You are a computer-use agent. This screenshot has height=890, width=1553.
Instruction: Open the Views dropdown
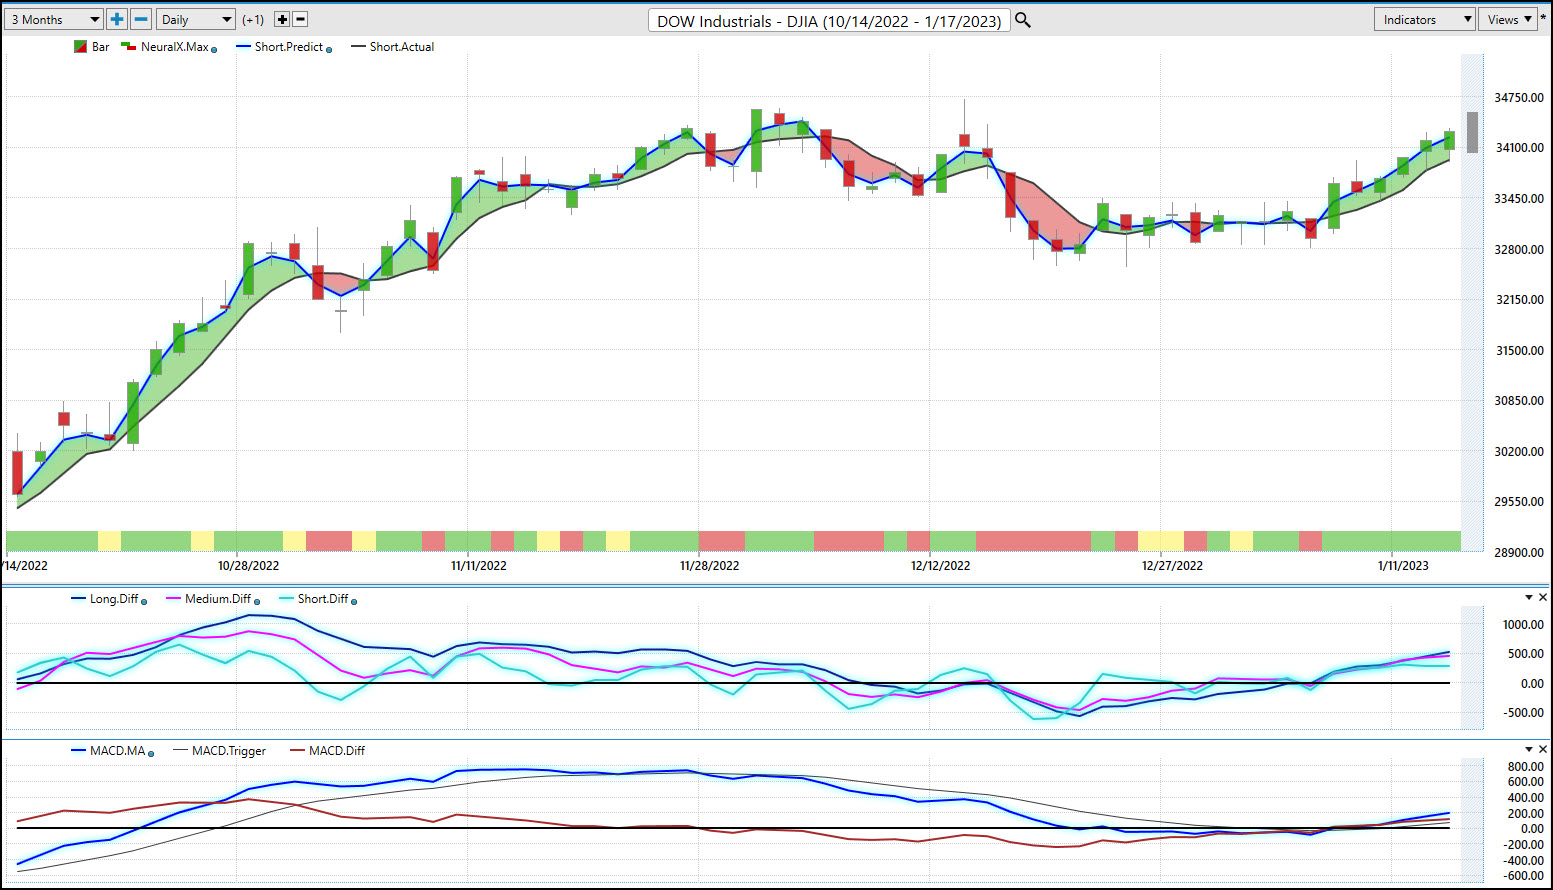[1508, 19]
